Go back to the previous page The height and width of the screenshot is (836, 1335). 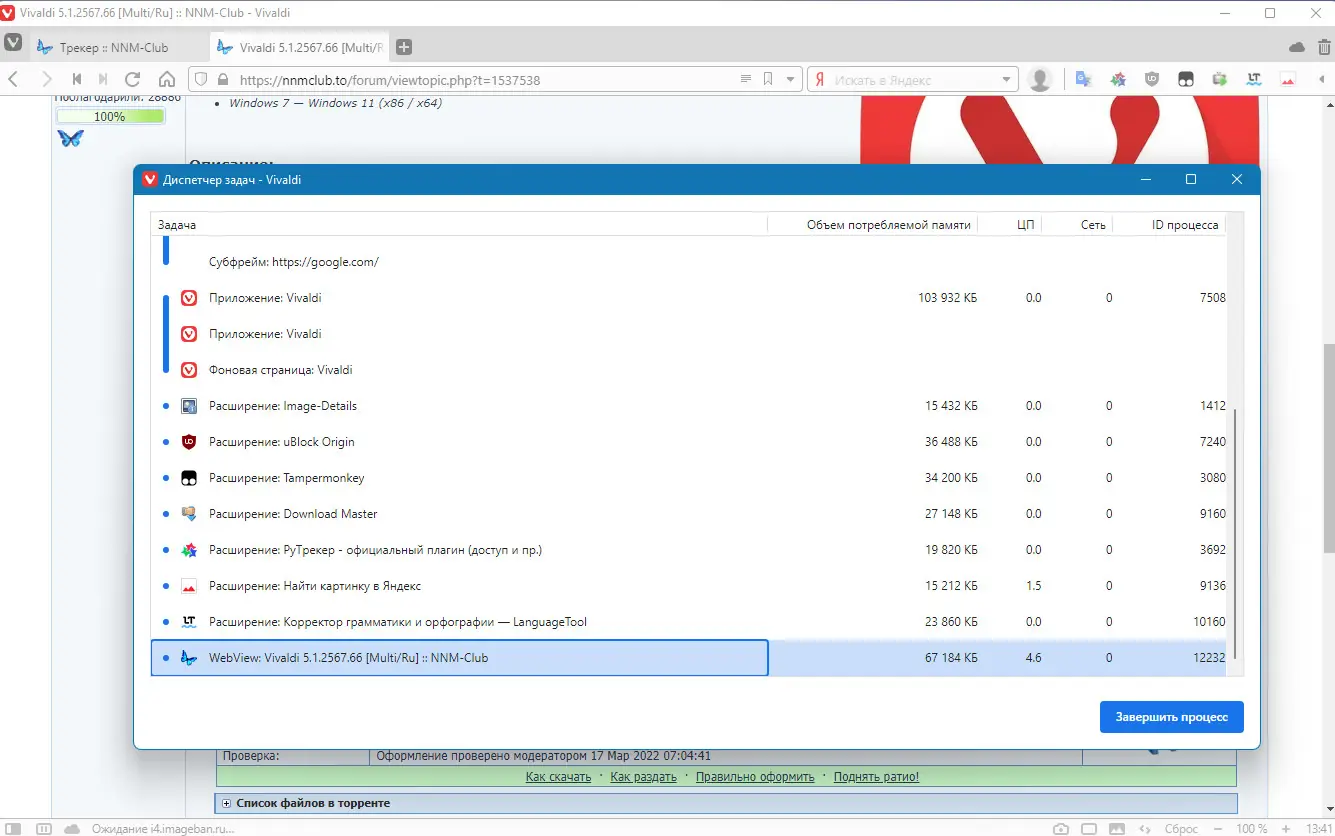tap(14, 79)
